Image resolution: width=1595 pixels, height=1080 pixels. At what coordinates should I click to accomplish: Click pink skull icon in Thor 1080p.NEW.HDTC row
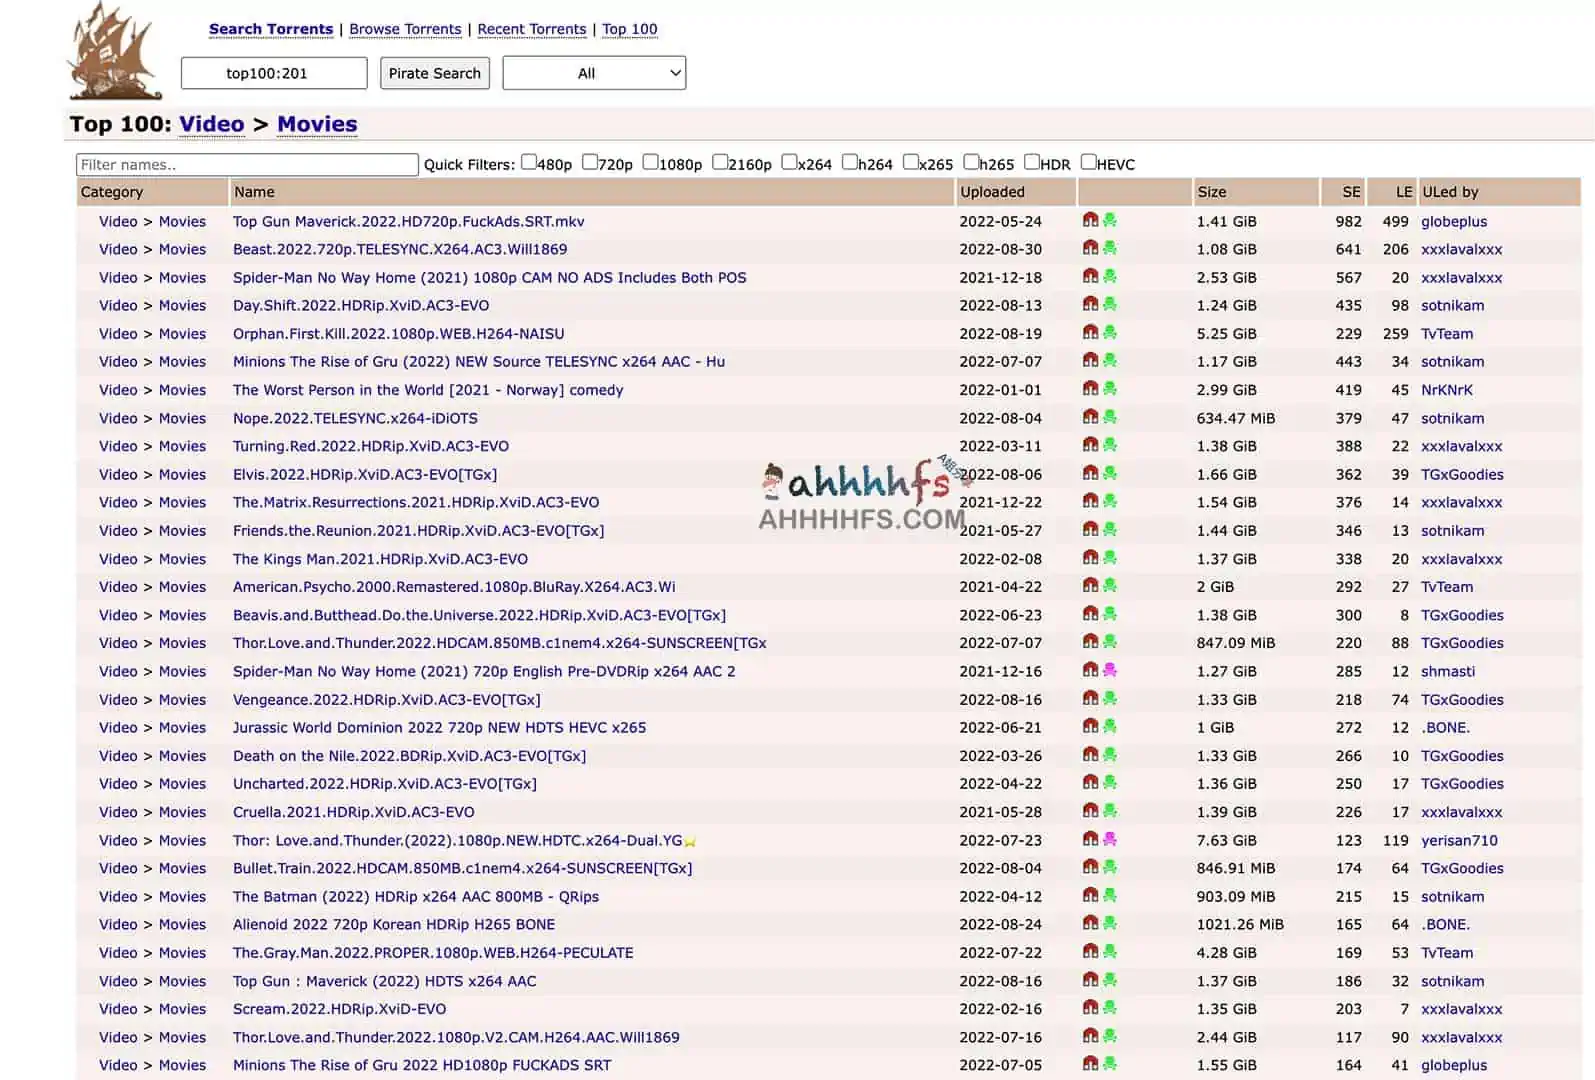pyautogui.click(x=1109, y=839)
